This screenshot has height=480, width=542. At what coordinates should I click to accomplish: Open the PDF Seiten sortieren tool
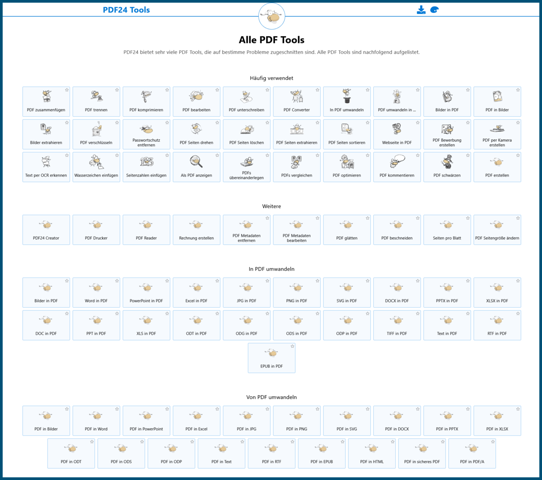pyautogui.click(x=347, y=134)
